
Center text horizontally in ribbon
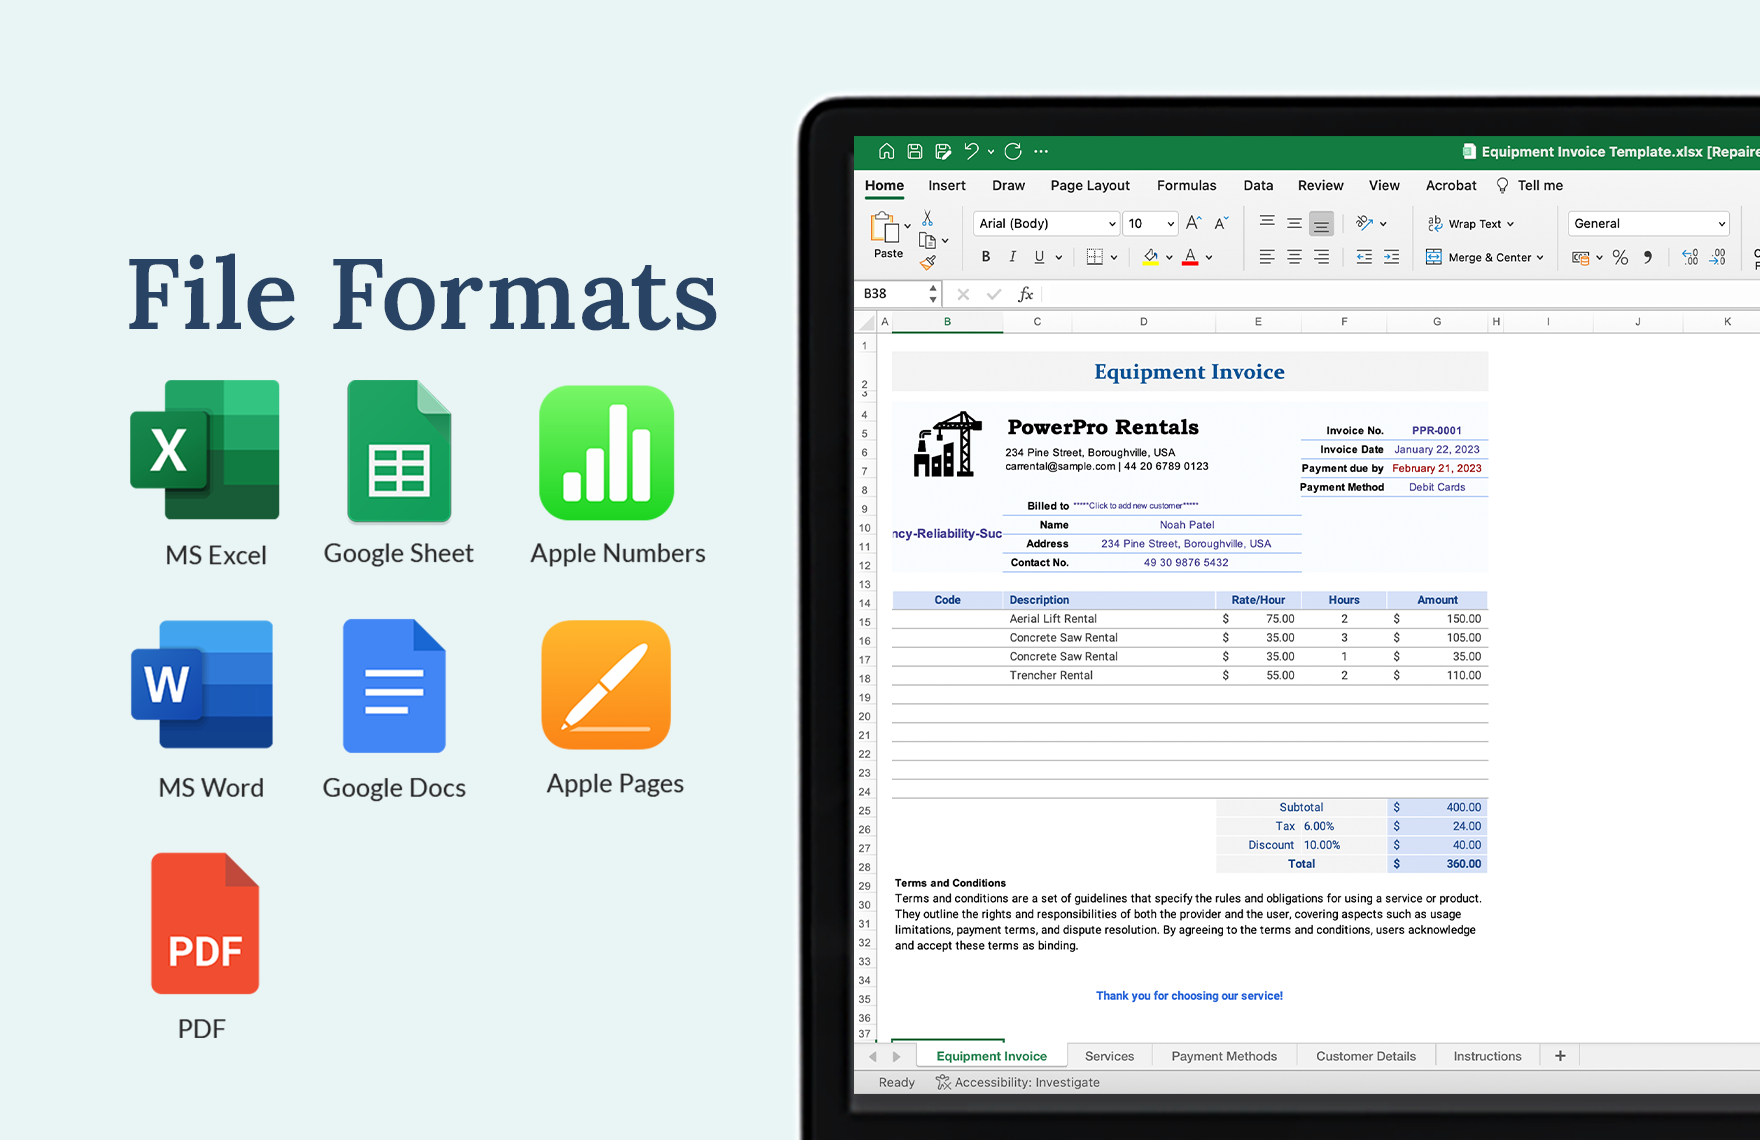coord(1294,257)
